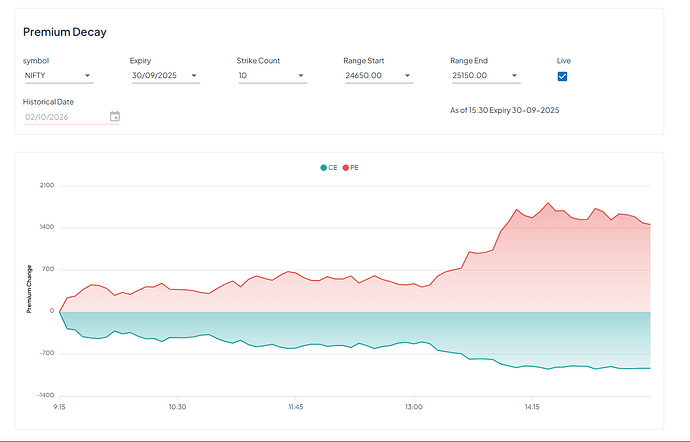Image resolution: width=690 pixels, height=442 pixels.
Task: Click the 'As of 15:30' expiry text
Action: click(x=505, y=110)
